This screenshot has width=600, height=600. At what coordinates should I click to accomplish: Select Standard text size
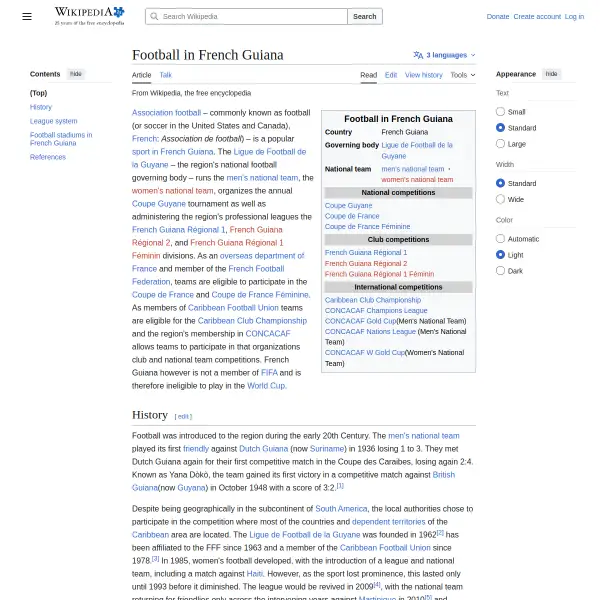point(500,128)
